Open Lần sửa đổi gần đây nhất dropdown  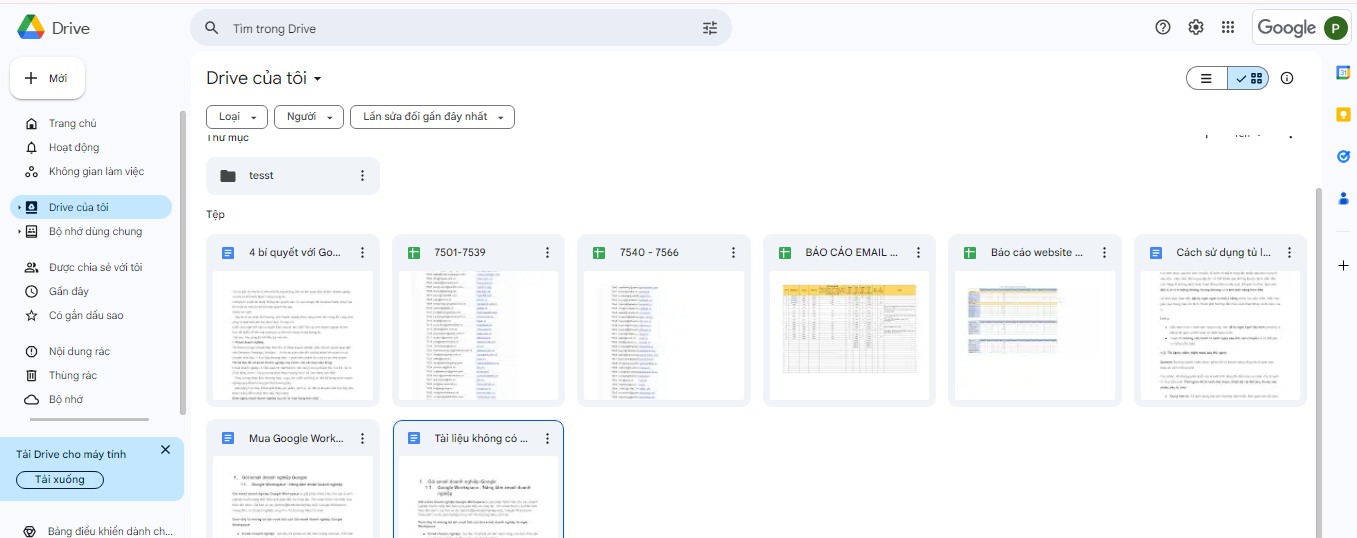432,117
